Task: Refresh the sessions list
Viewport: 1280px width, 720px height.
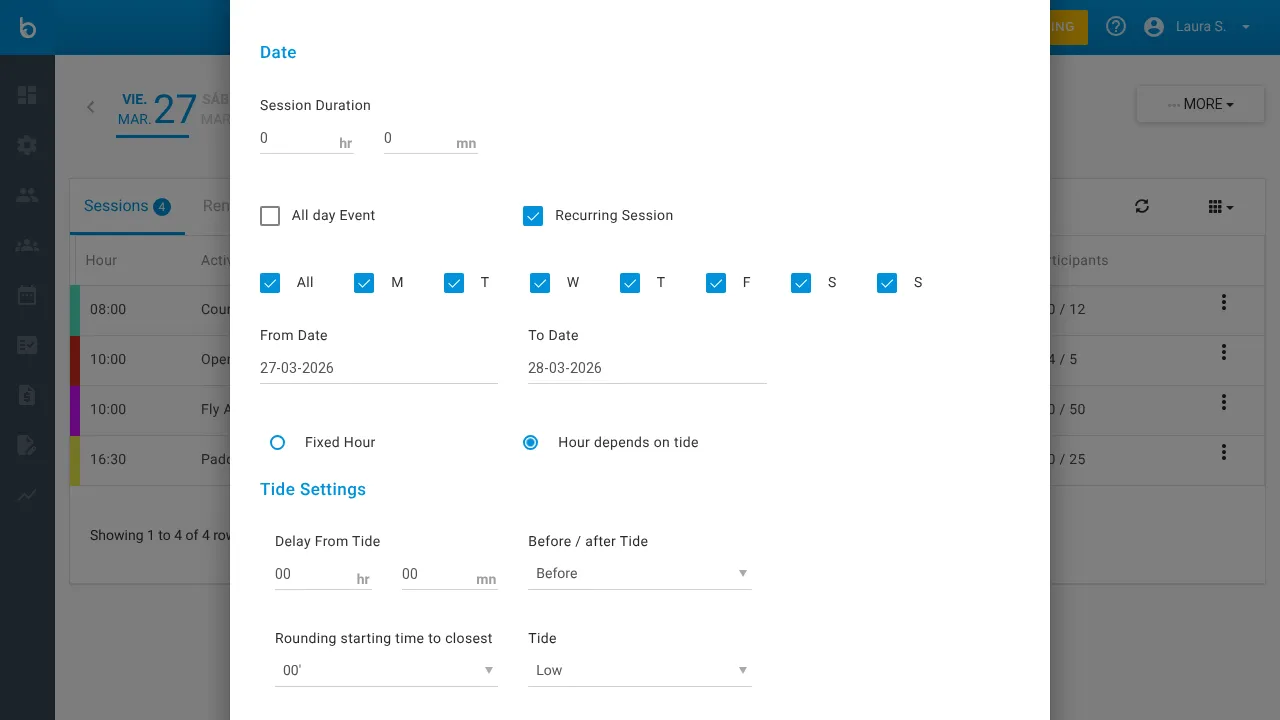Action: pos(1142,206)
